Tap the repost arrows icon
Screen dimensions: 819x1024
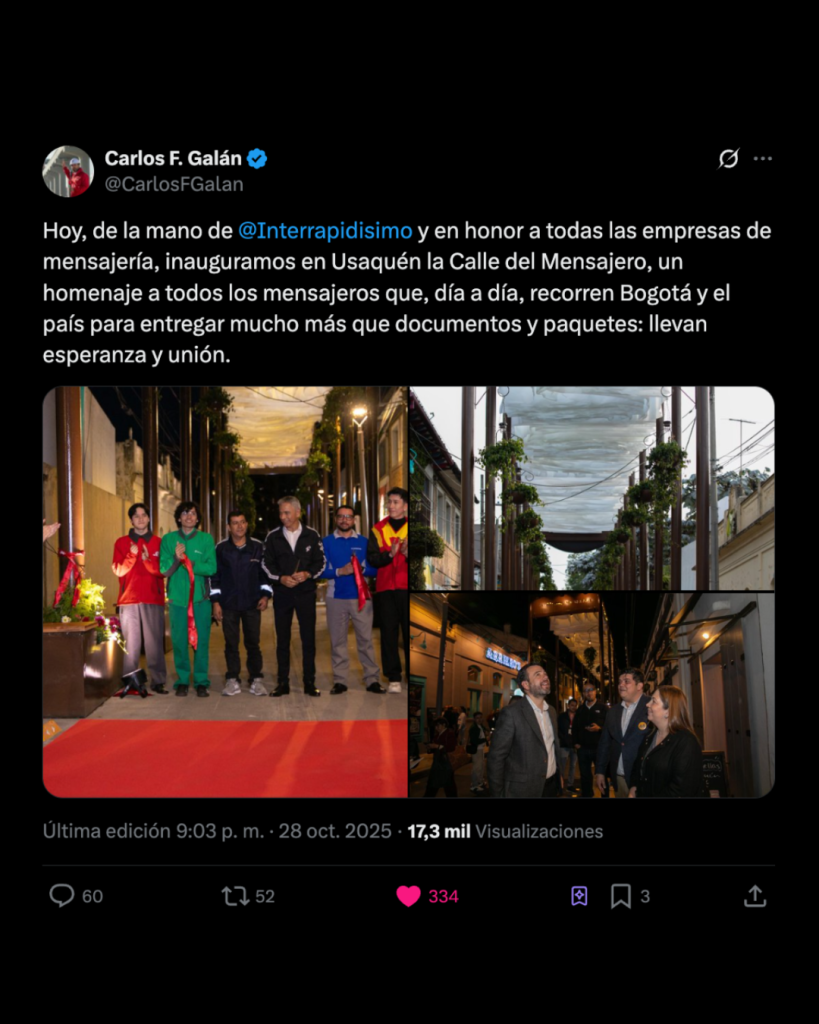(x=235, y=896)
